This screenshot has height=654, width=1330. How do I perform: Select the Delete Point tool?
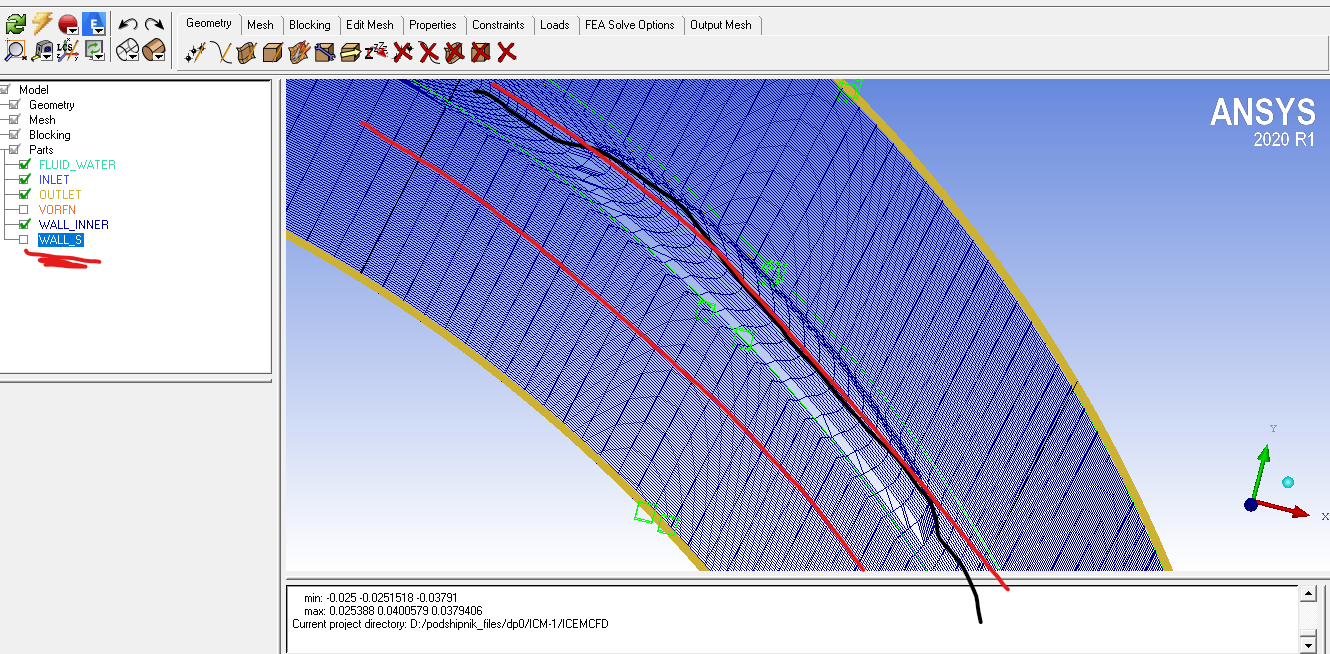(x=403, y=51)
